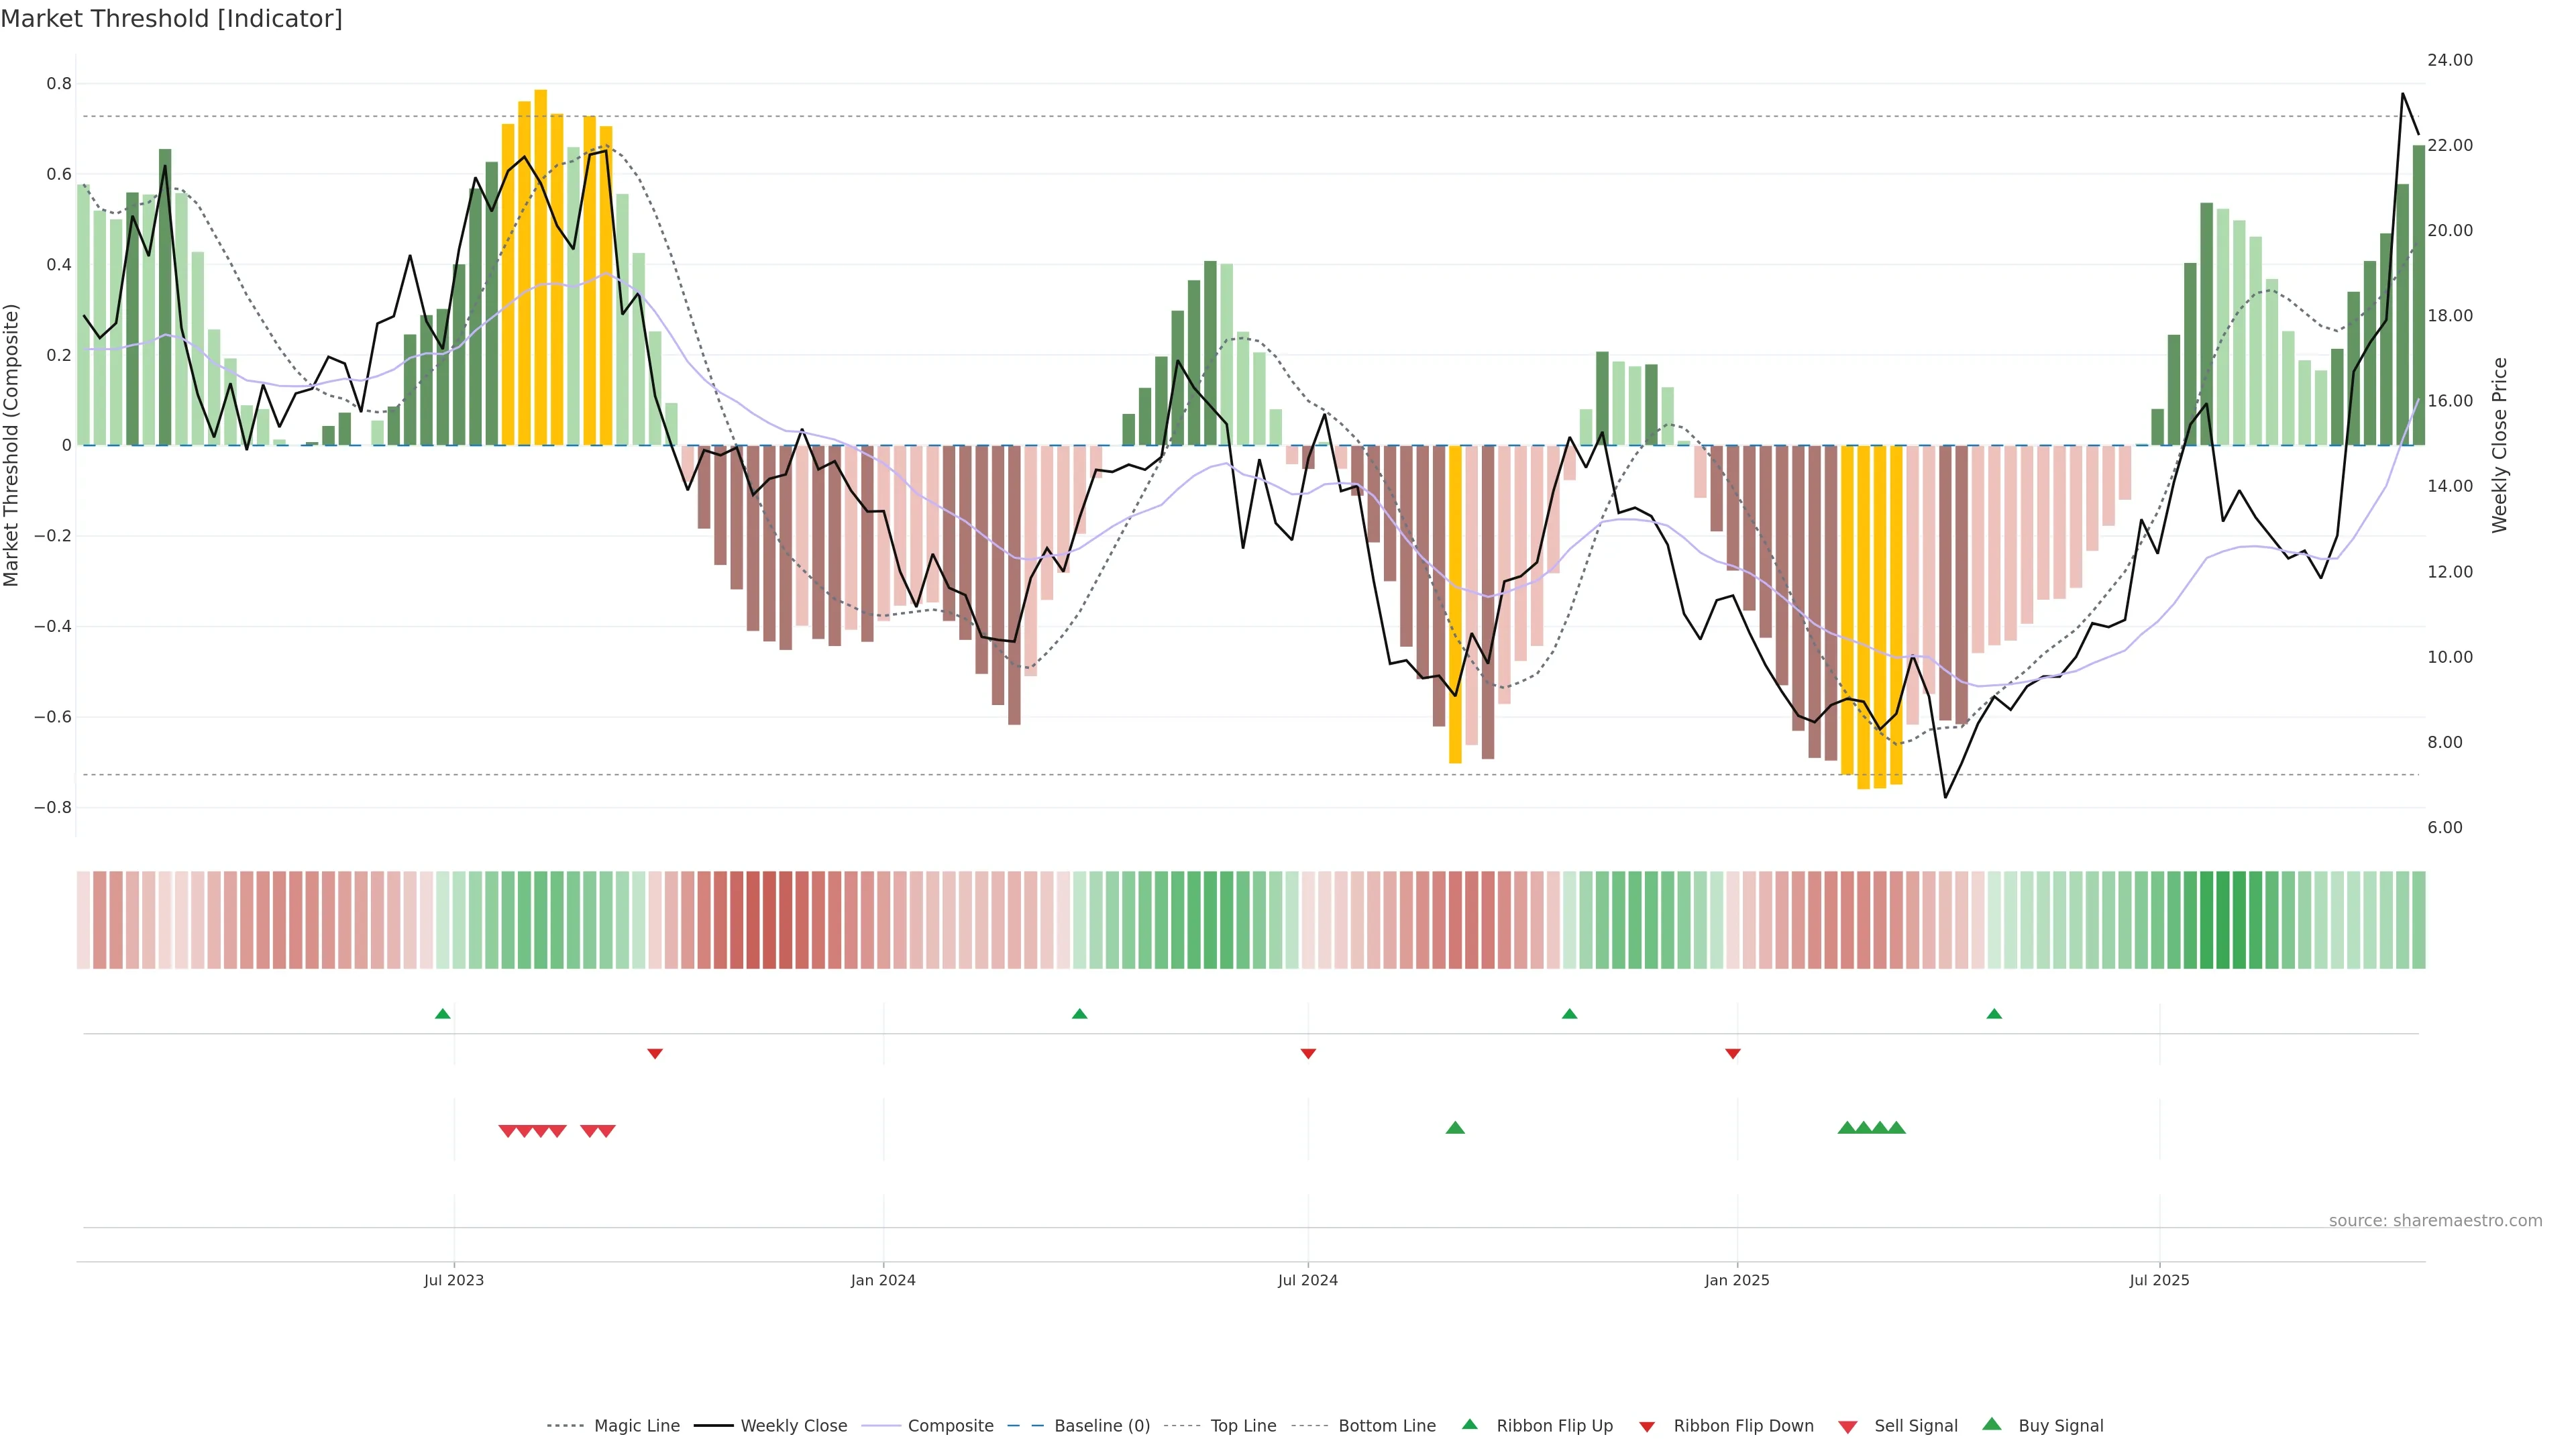This screenshot has height=1449, width=2576.
Task: Toggle Top Line legend entry
Action: click(1243, 1426)
